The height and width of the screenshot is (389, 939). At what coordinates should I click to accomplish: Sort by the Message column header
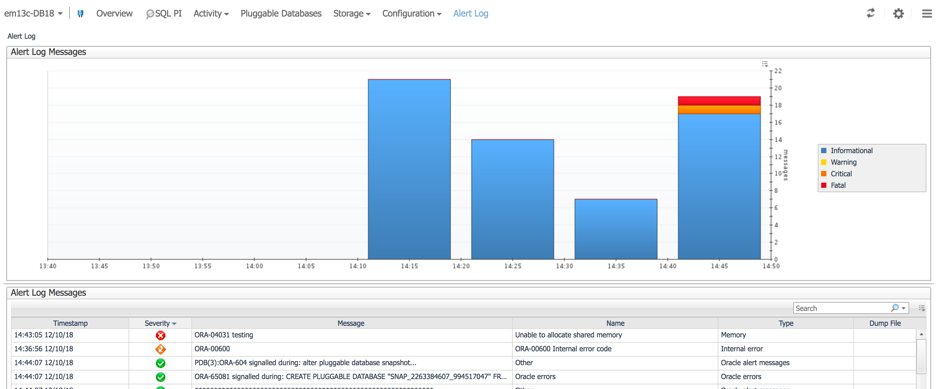[351, 323]
